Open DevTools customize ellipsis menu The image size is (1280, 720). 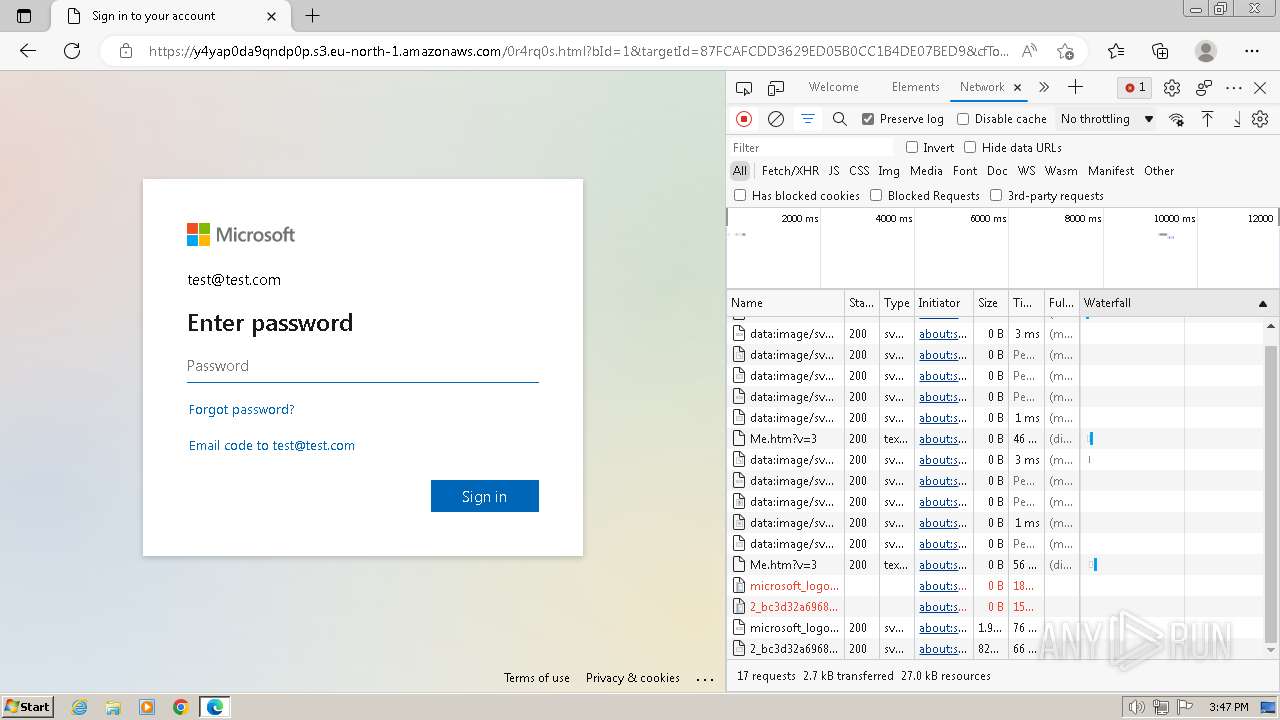(x=1234, y=88)
